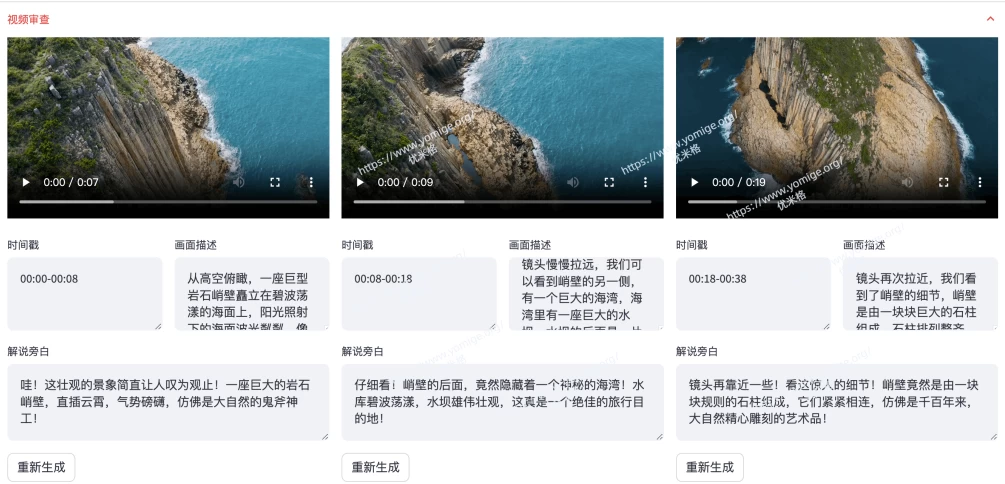Click the 00:08-00:18 timestamp field

(418, 293)
